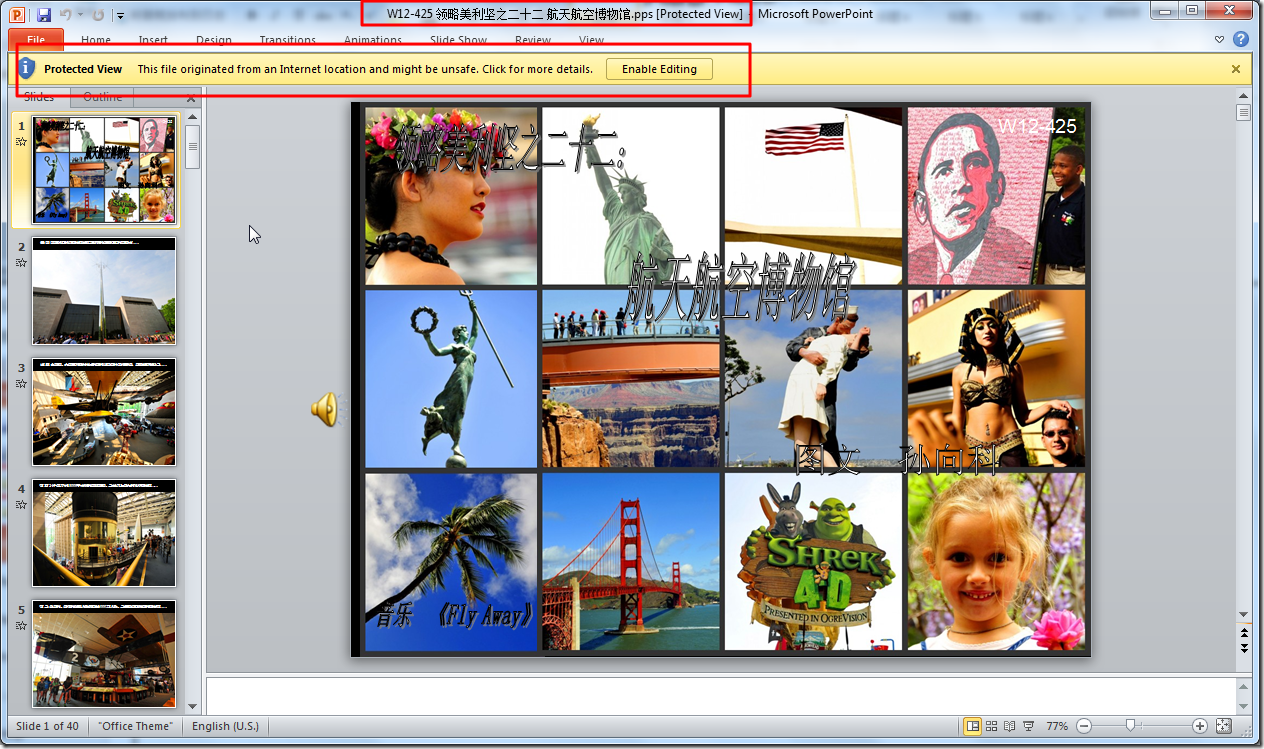1264x749 pixels.
Task: Click the notes pane scroll down arrow
Action: coord(1244,704)
